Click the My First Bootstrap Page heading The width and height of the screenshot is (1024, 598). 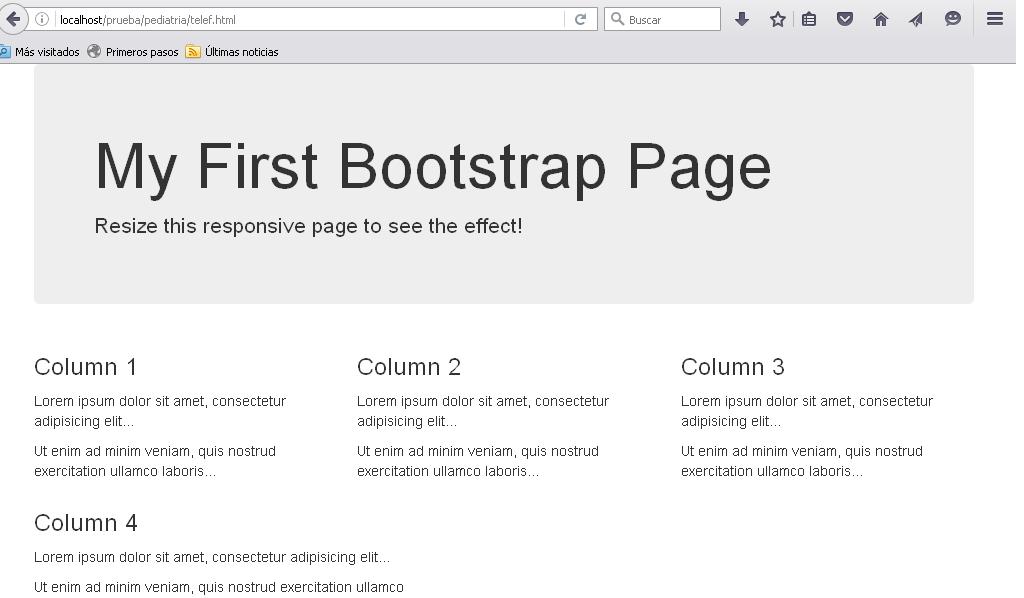(432, 168)
